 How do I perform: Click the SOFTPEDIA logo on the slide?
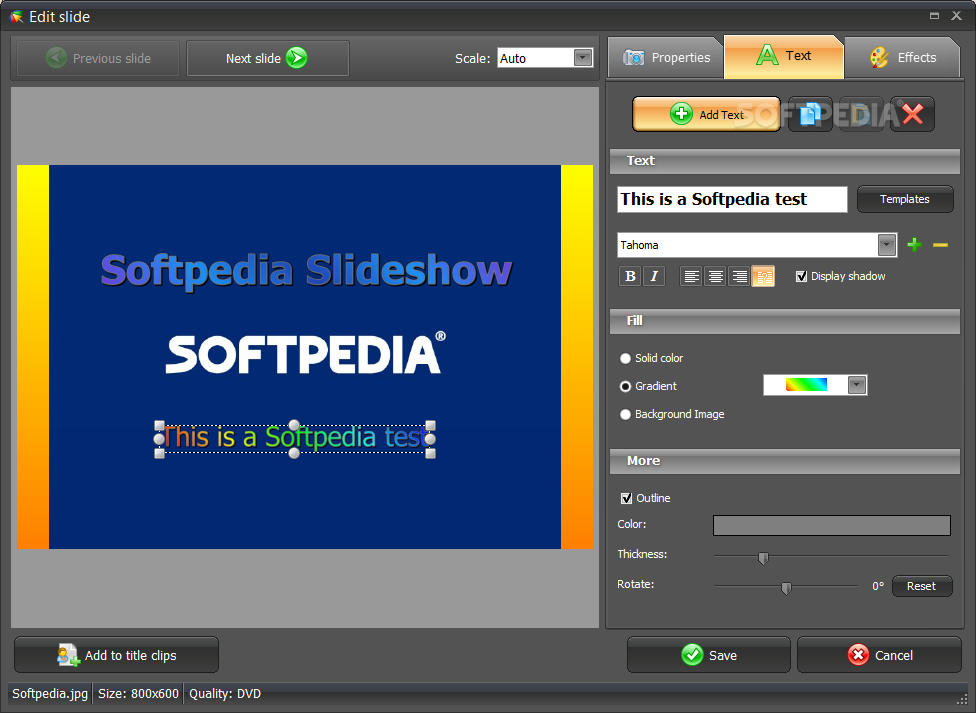306,353
